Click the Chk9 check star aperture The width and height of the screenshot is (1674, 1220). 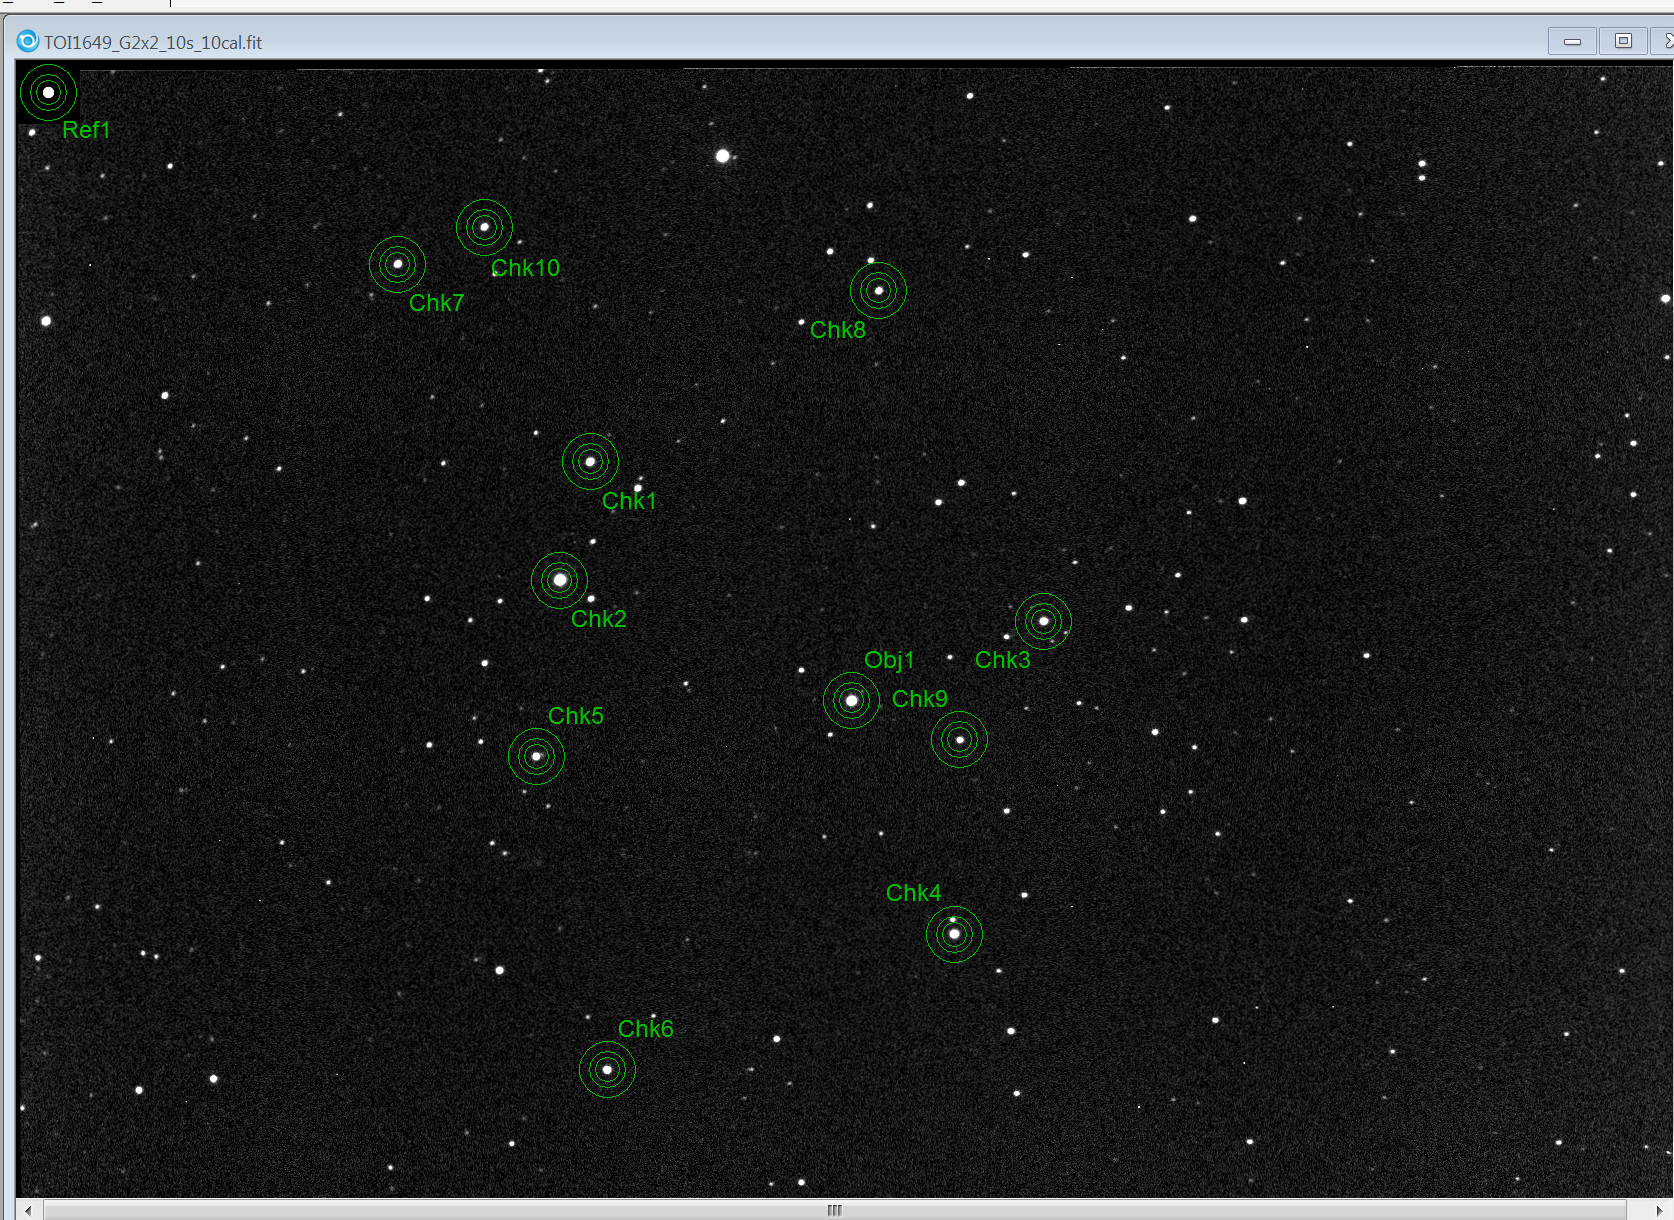(959, 740)
